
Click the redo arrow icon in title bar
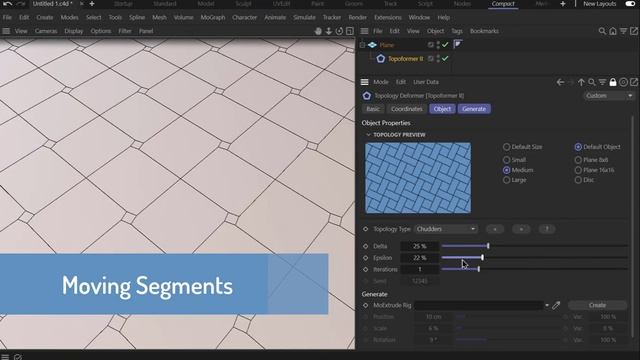pyautogui.click(x=21, y=4)
